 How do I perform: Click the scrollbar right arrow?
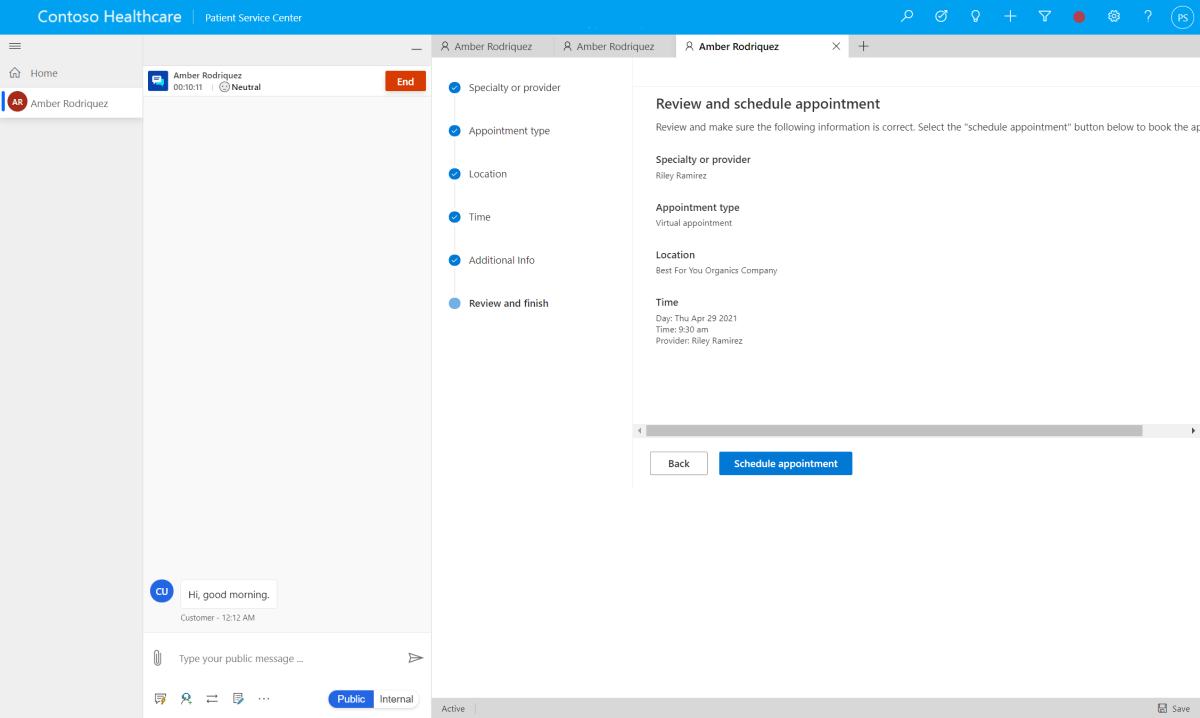(1193, 430)
